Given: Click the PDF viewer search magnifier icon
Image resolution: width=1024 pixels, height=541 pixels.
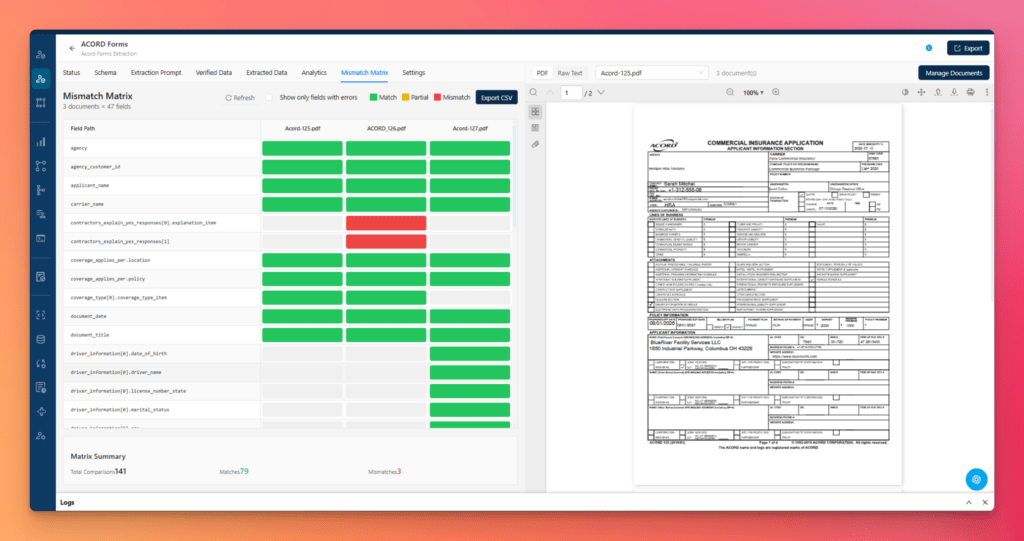Looking at the screenshot, I should 534,93.
